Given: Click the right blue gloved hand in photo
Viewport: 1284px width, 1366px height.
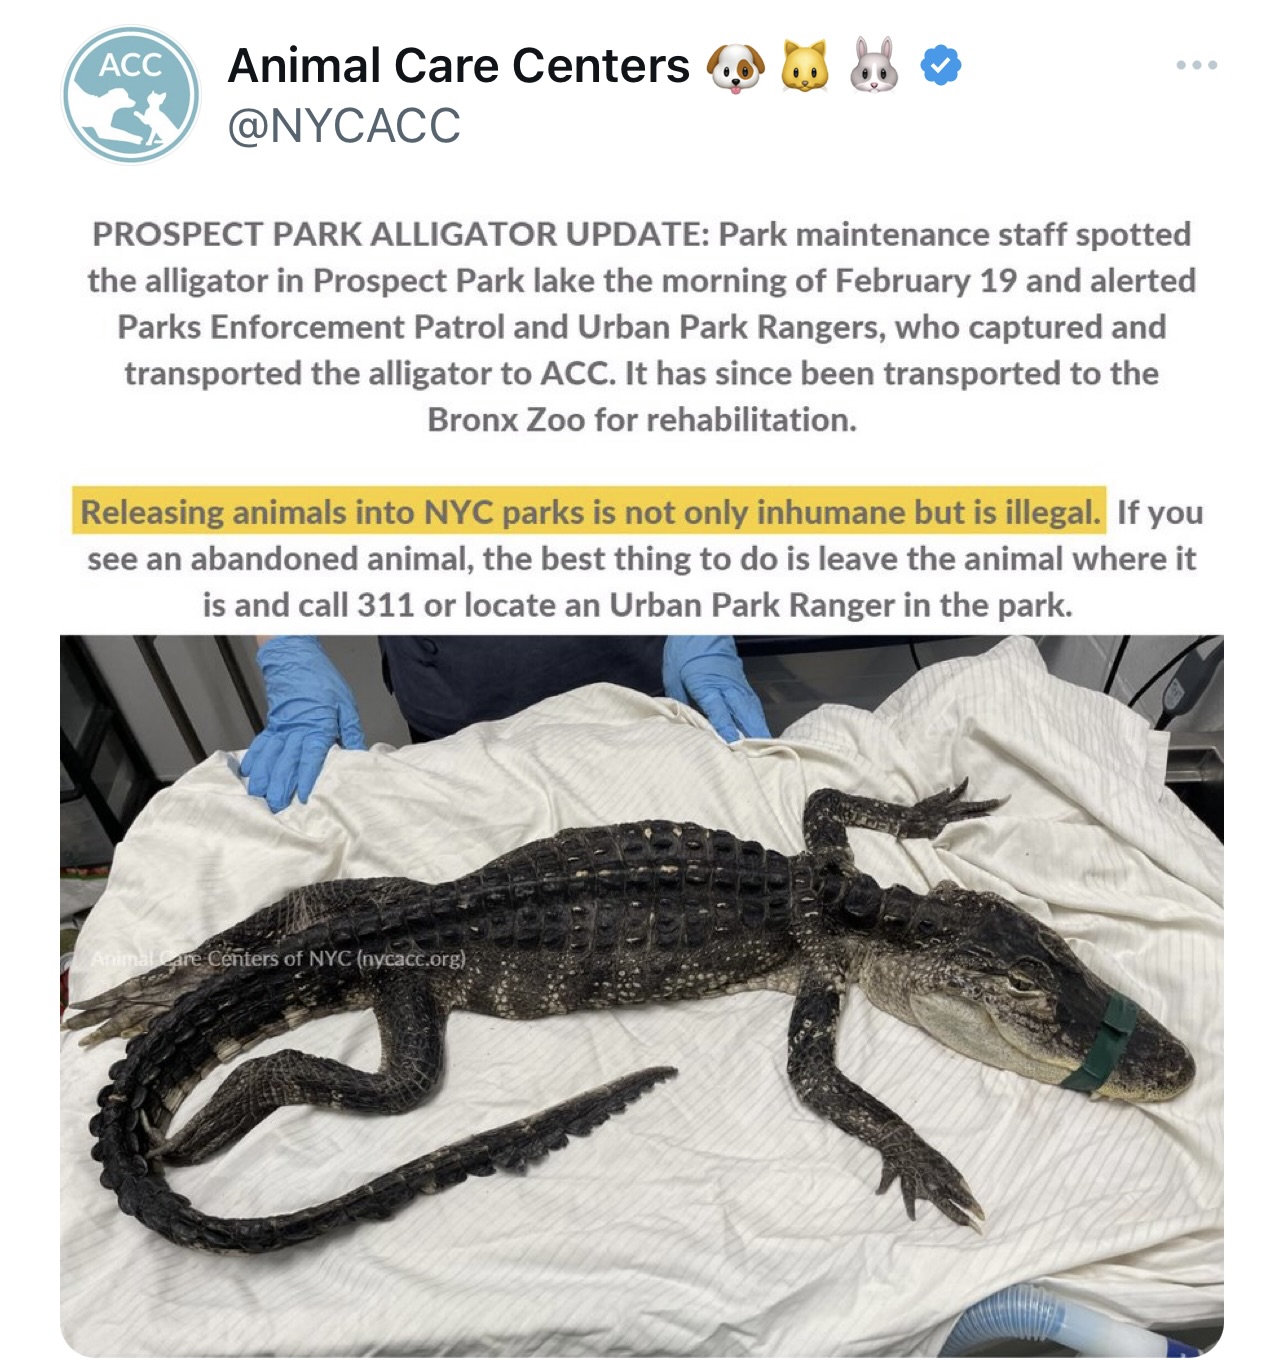Looking at the screenshot, I should 714,686.
